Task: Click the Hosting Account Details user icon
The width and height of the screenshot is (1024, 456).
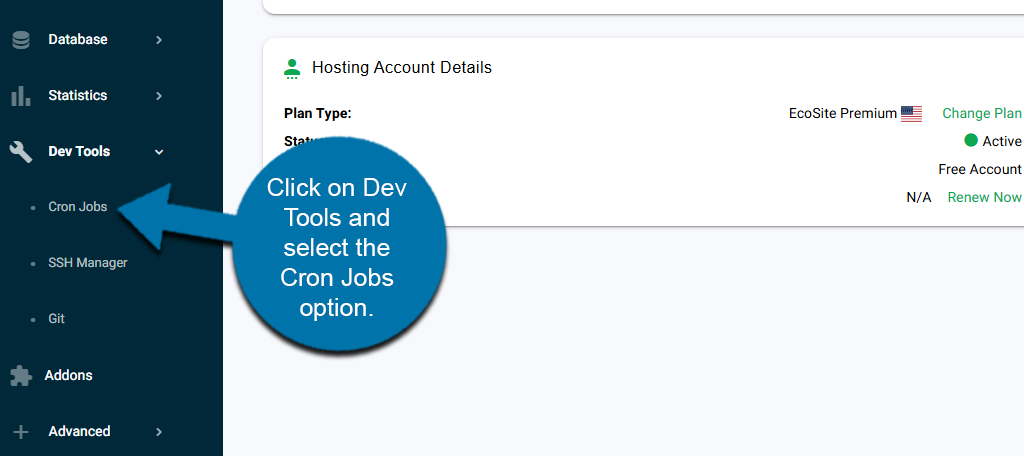Action: click(x=292, y=68)
